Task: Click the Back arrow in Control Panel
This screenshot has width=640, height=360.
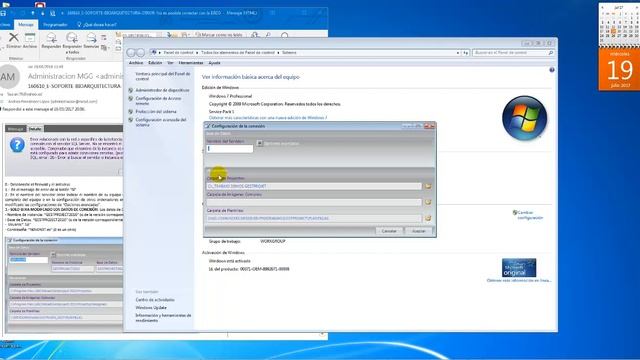Action: coord(131,53)
